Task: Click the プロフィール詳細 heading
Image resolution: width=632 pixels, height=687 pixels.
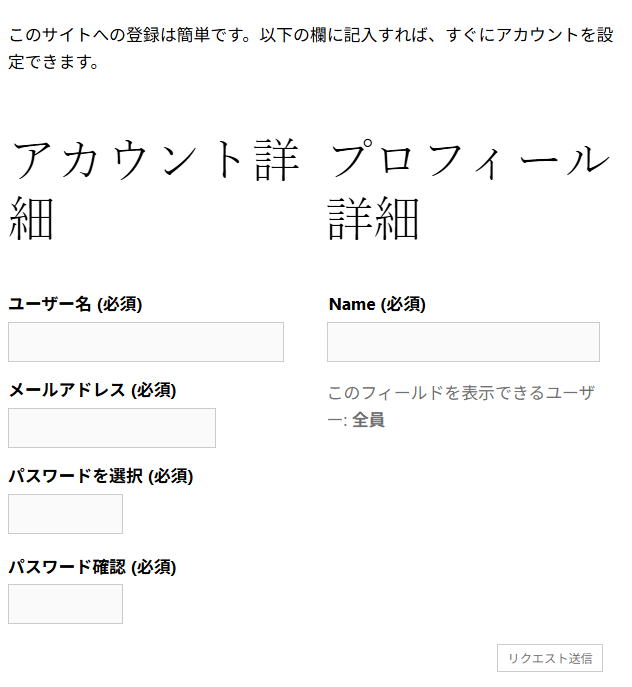Action: click(x=468, y=188)
